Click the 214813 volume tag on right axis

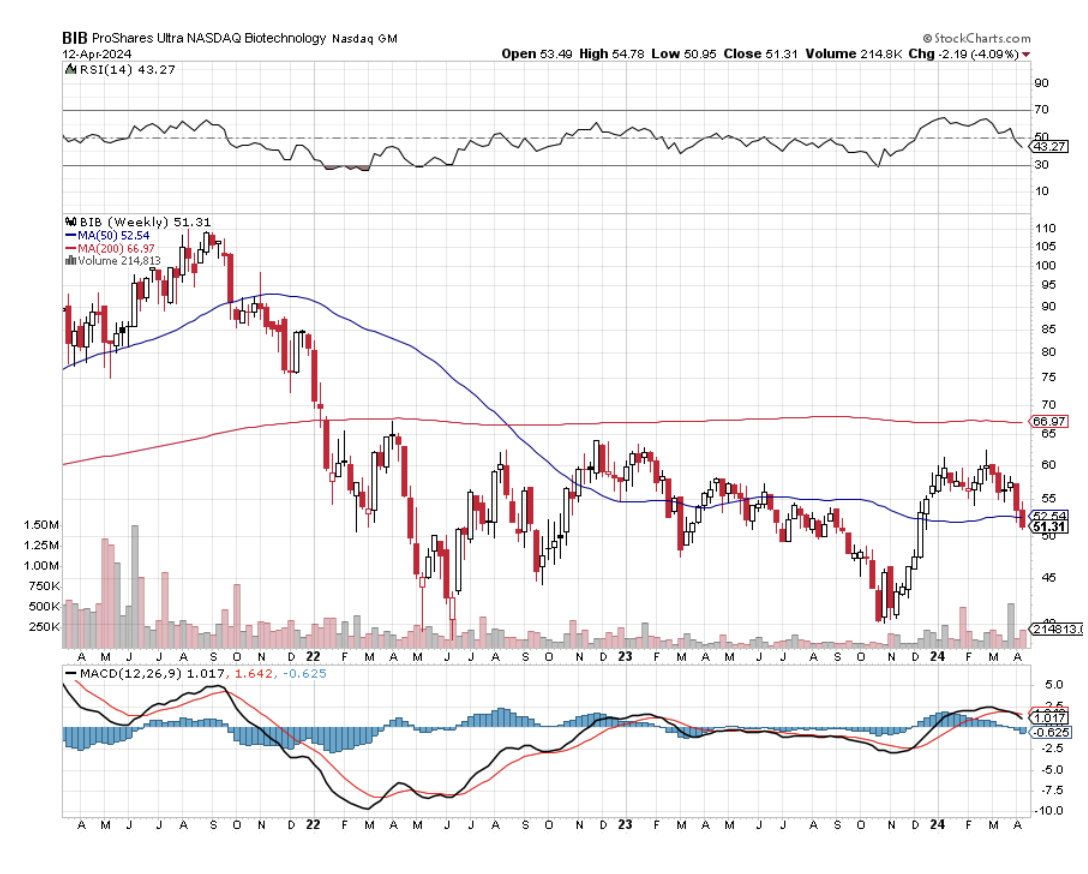[1057, 629]
